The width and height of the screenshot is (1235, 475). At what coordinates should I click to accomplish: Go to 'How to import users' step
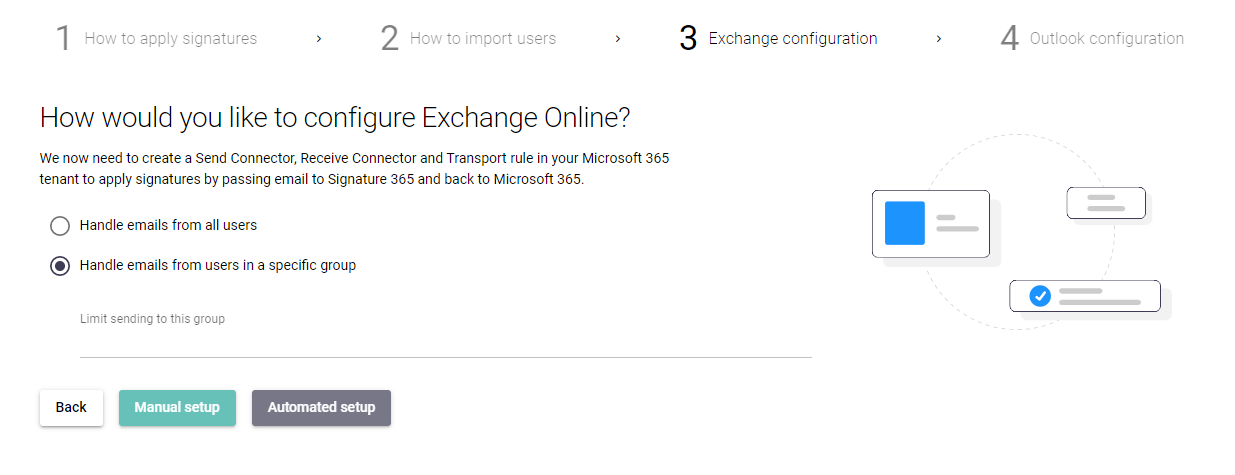483,39
